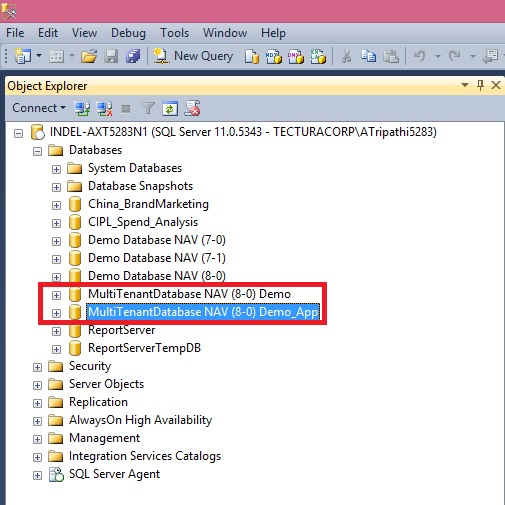
Task: Click the ReportServer database cylinder icon
Action: tap(75, 330)
